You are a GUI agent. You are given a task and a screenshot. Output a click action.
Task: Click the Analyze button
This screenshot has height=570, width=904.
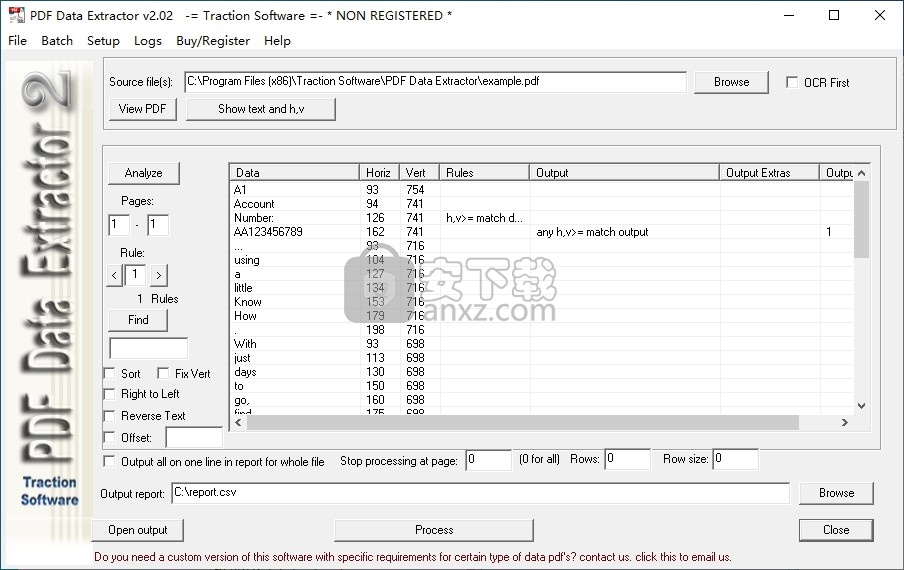click(144, 173)
